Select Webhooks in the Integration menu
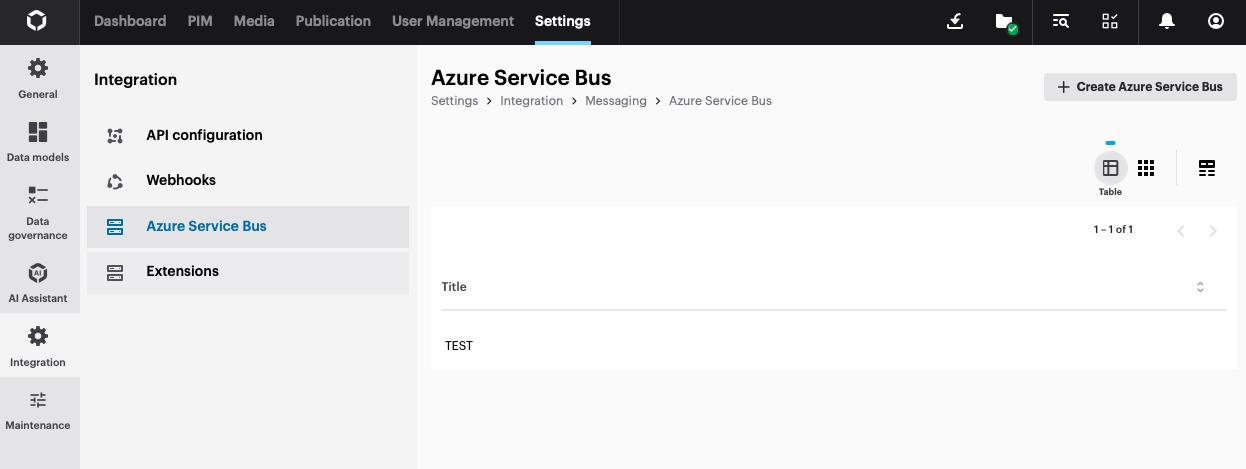 [181, 181]
